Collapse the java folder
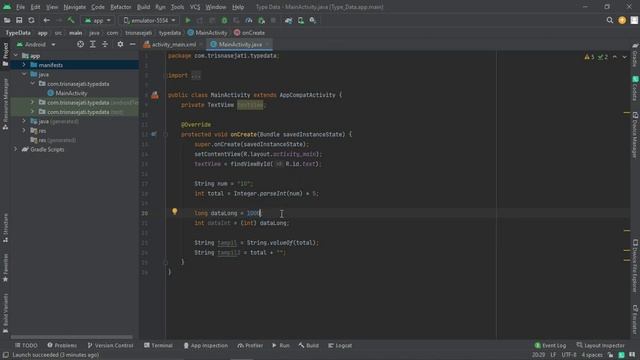The height and width of the screenshot is (360, 640). click(x=24, y=74)
